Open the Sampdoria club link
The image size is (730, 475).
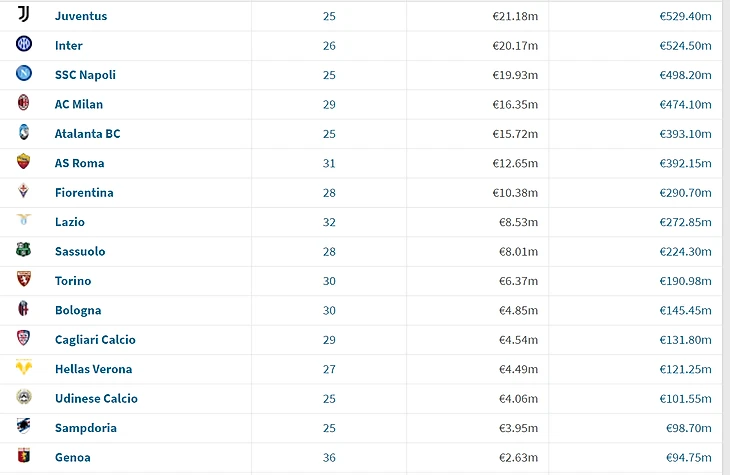86,428
